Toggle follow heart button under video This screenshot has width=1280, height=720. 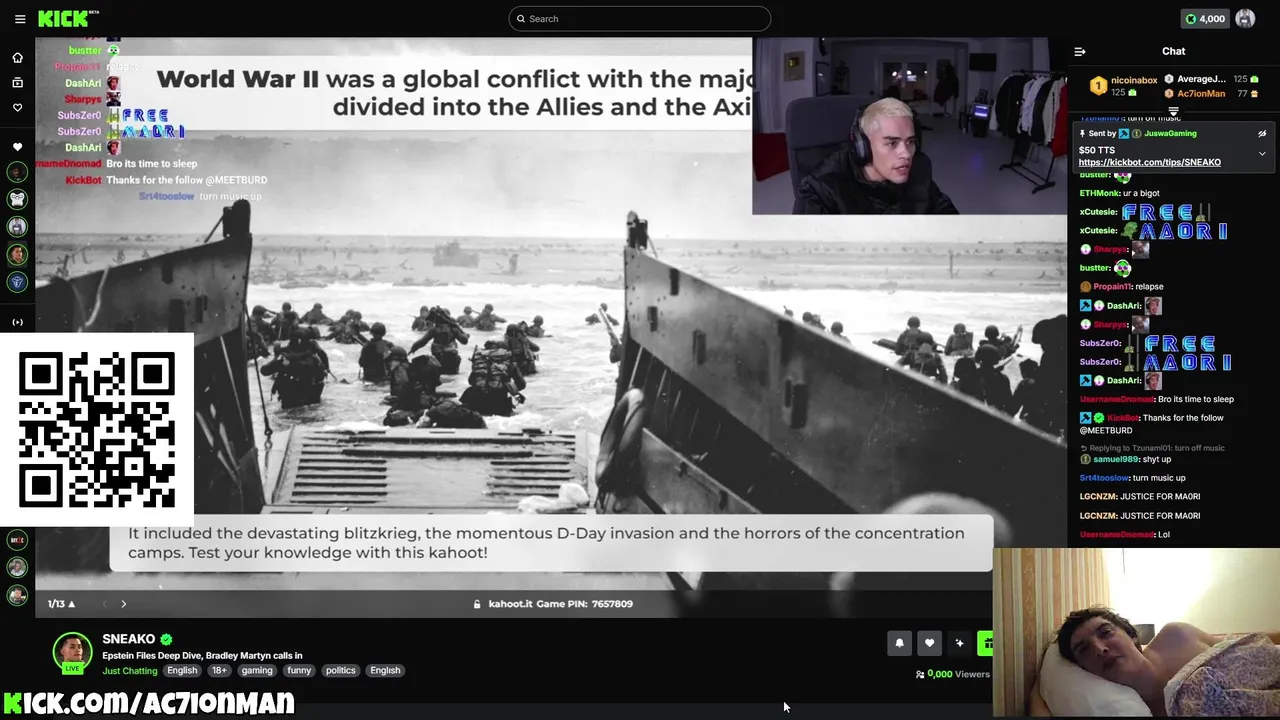[929, 643]
